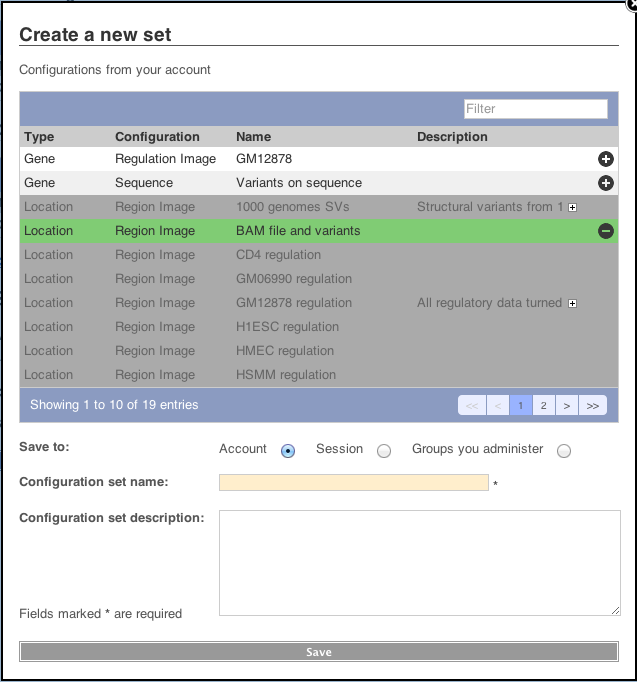Remove BAM file and variants from set
637x682 pixels.
tap(605, 231)
